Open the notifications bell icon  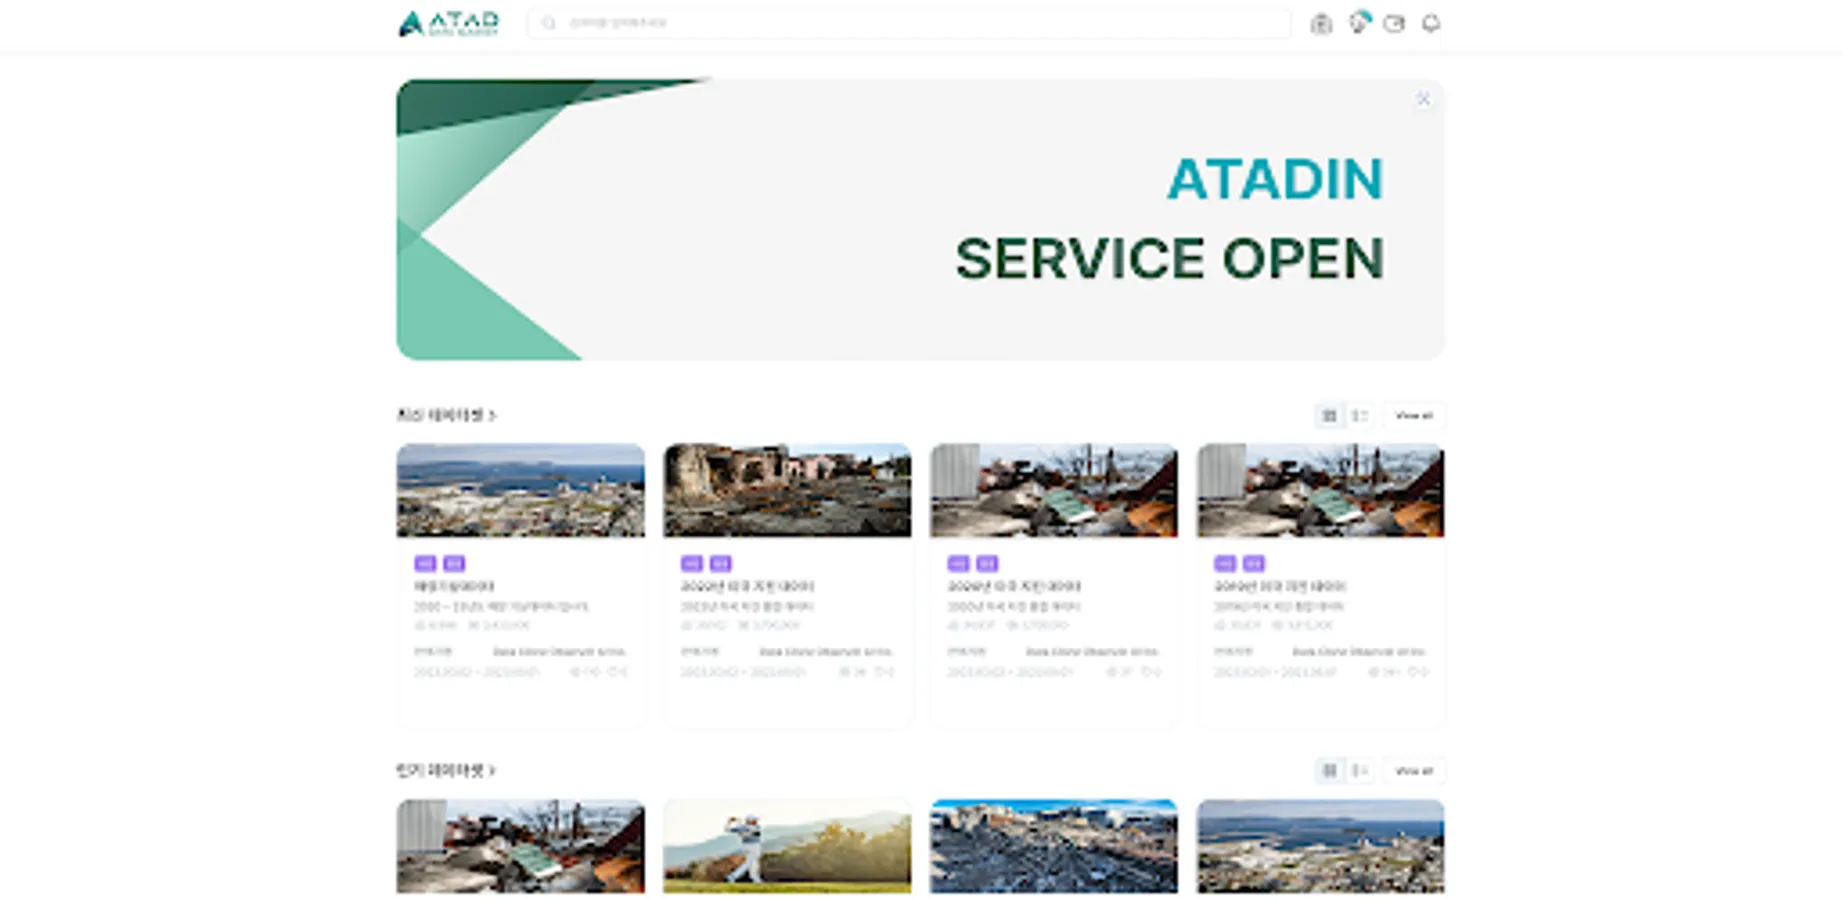point(1431,23)
